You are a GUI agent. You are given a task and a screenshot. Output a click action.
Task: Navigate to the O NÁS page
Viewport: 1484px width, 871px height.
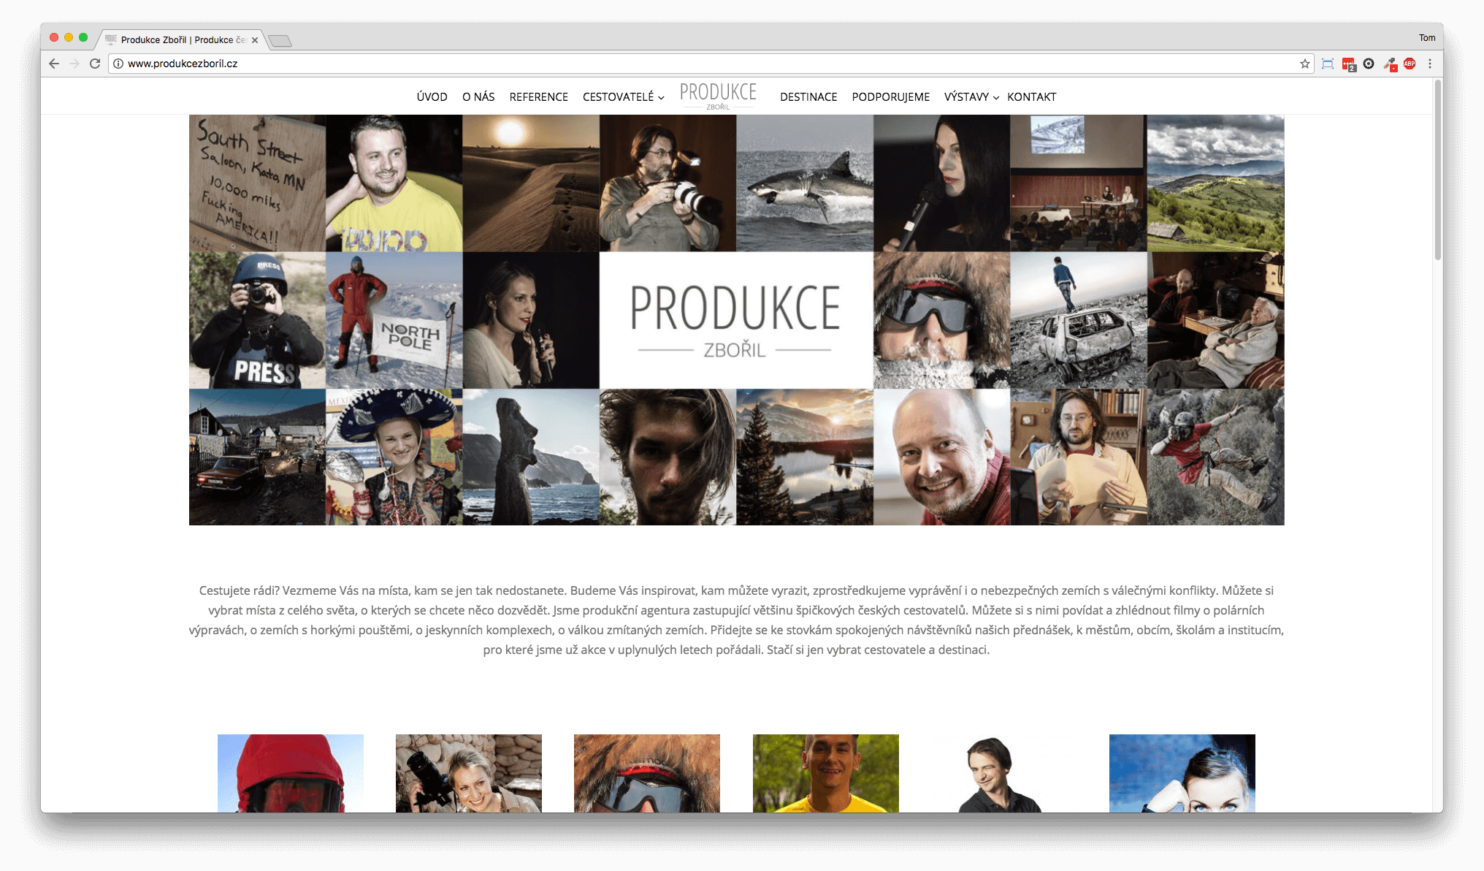(x=478, y=97)
